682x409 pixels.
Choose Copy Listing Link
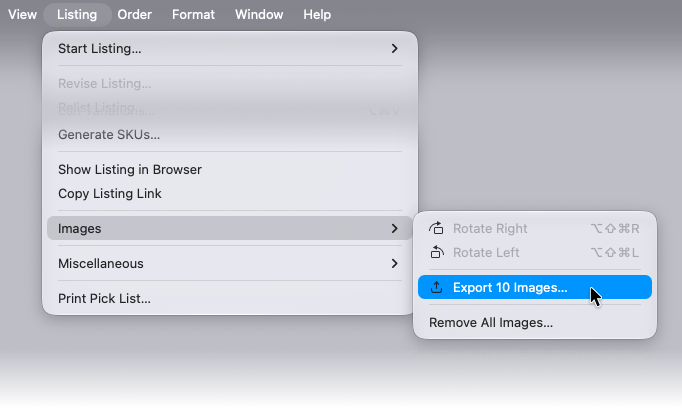click(x=230, y=193)
